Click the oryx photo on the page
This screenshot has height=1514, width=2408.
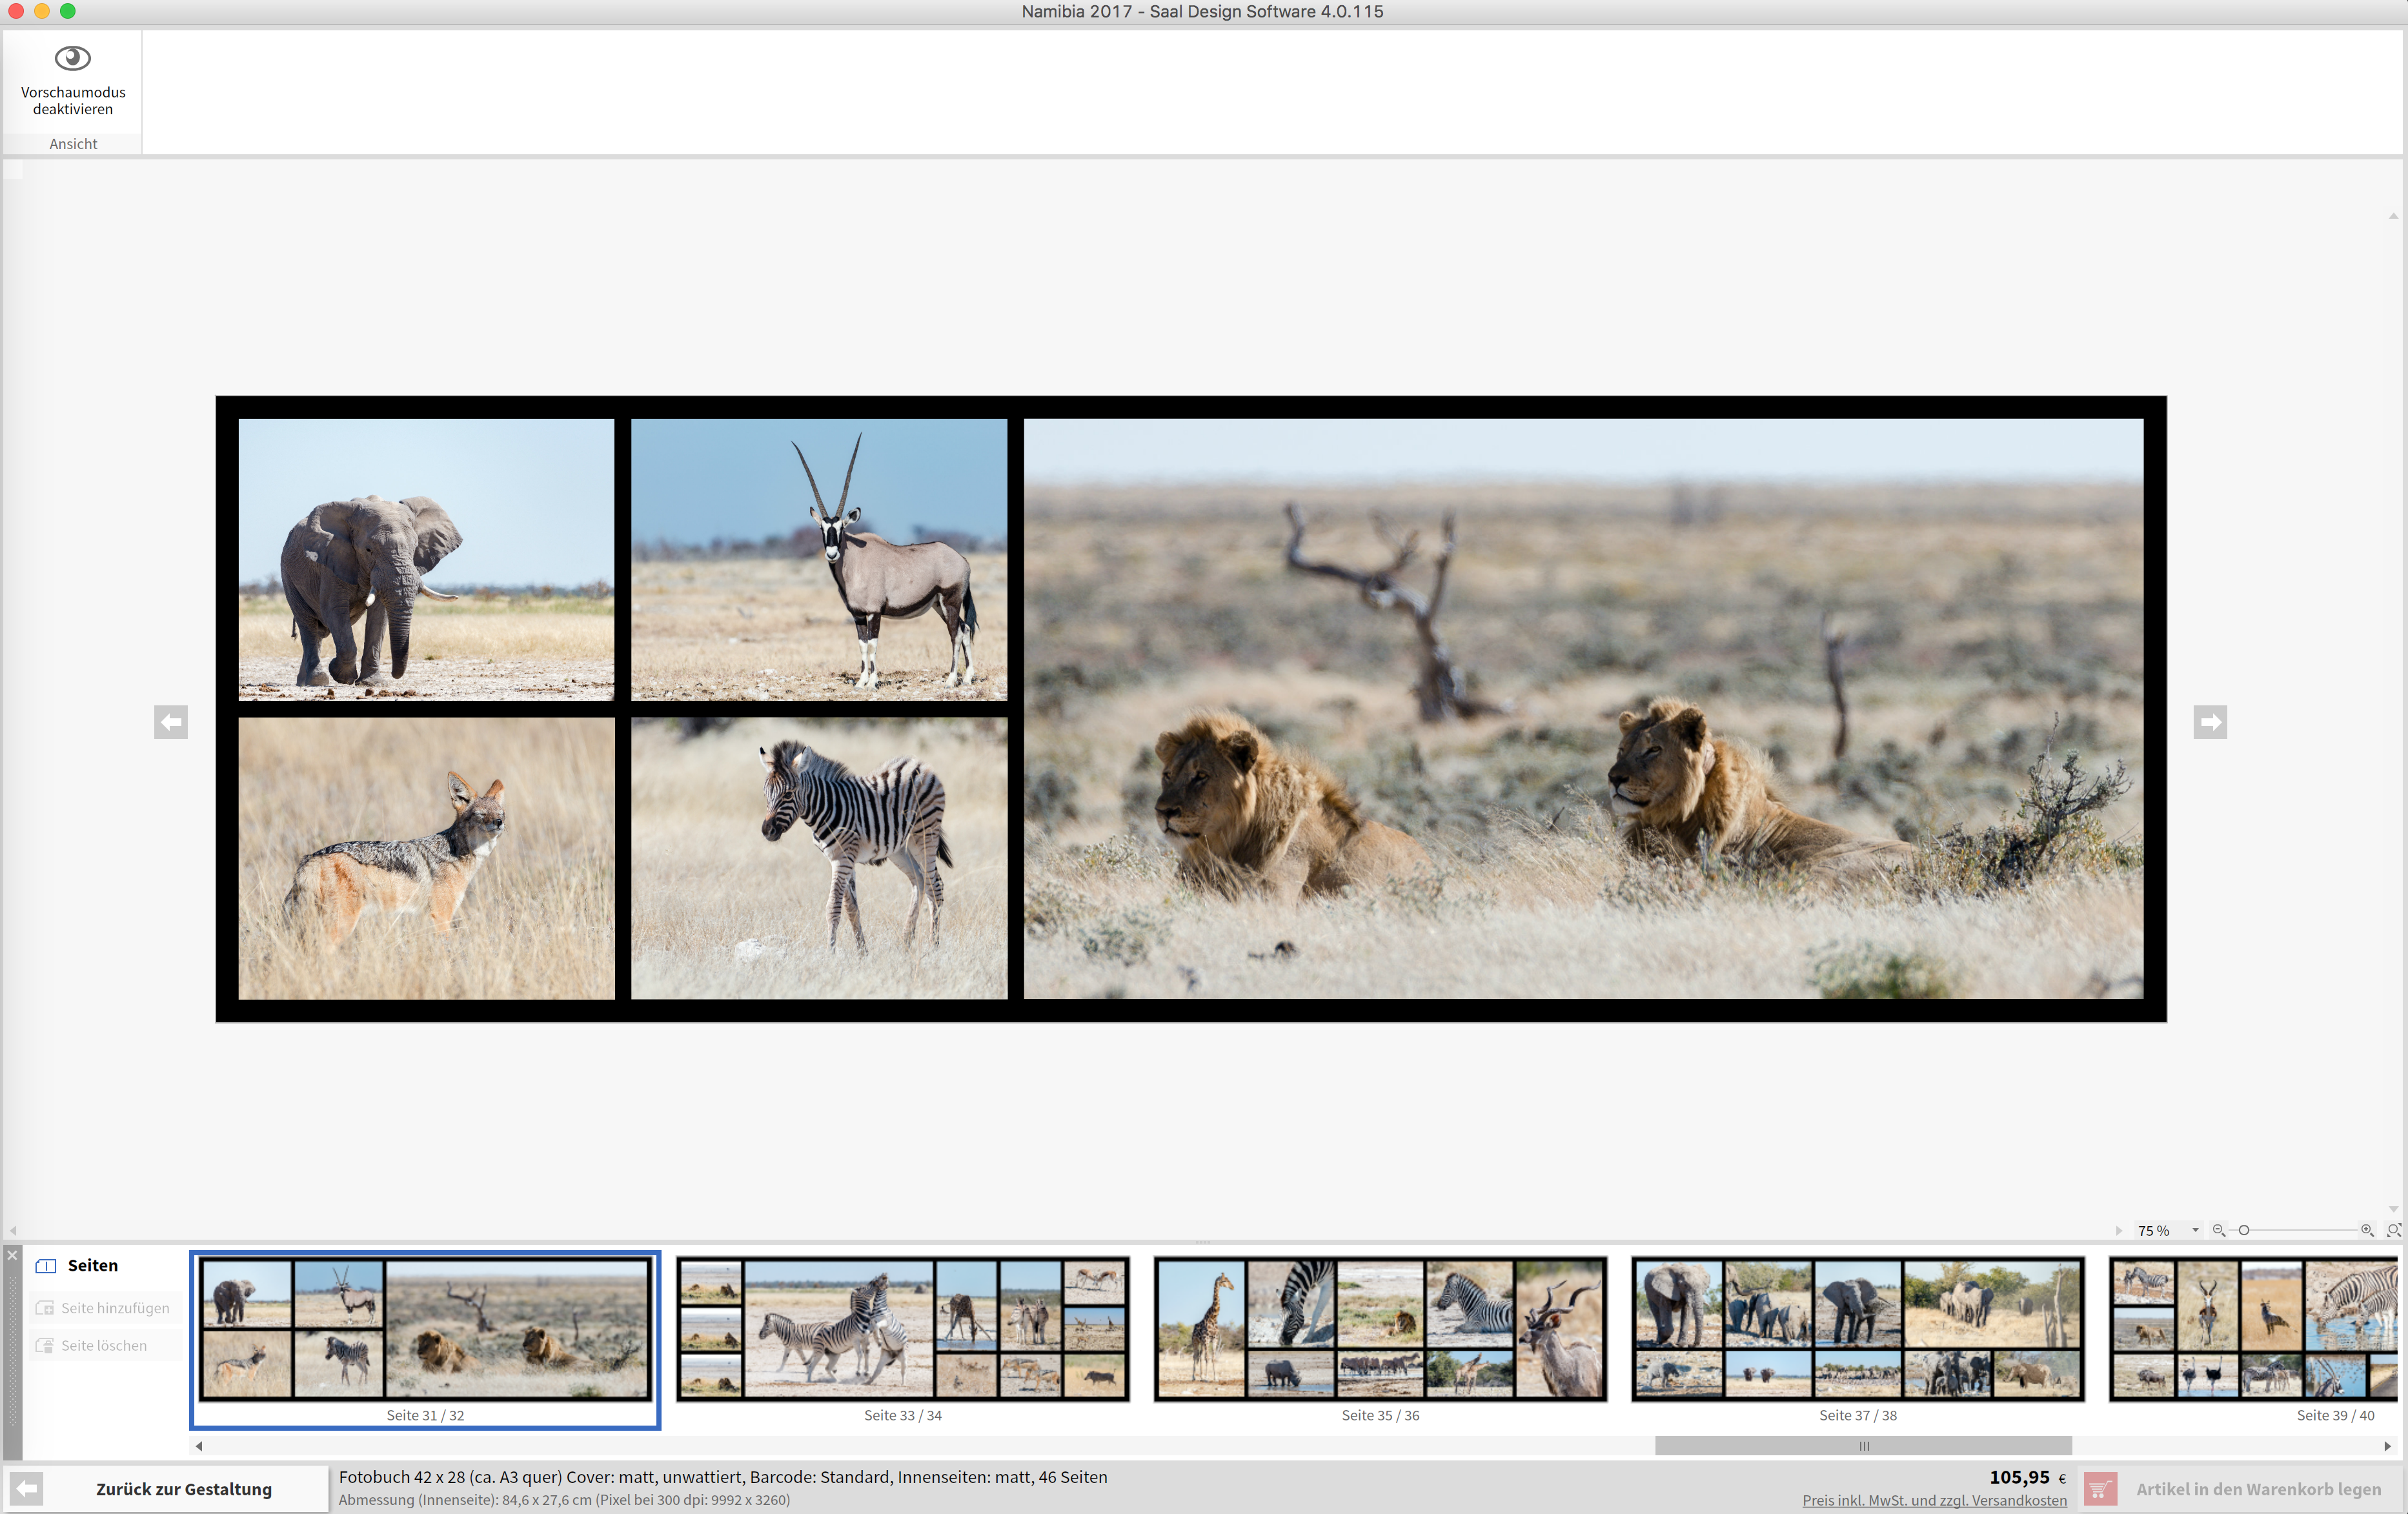pos(819,559)
